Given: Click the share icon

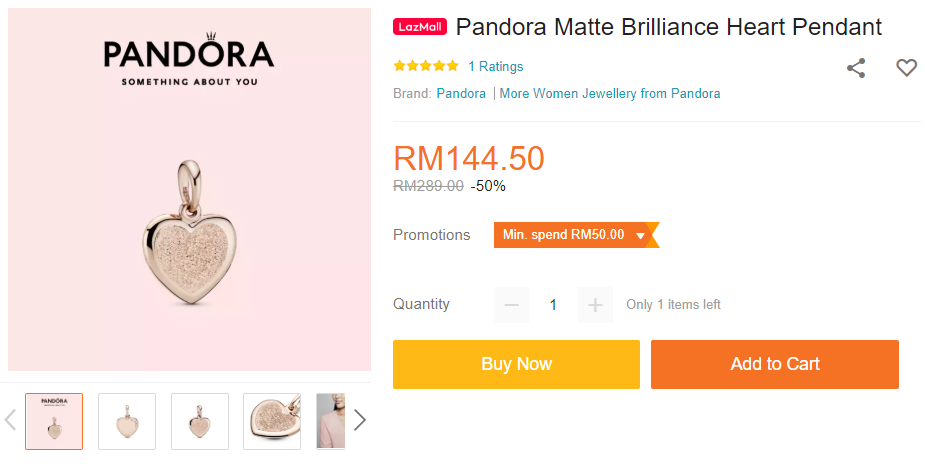Looking at the screenshot, I should [856, 68].
